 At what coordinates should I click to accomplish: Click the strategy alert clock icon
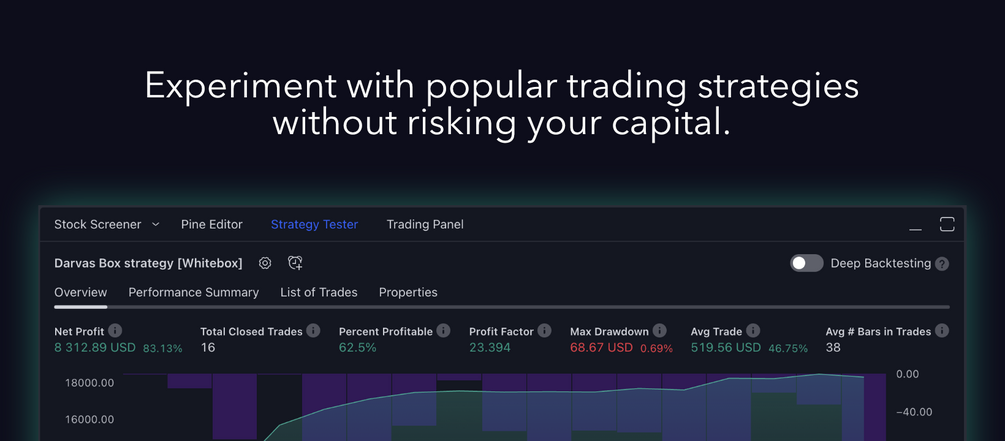pyautogui.click(x=295, y=263)
